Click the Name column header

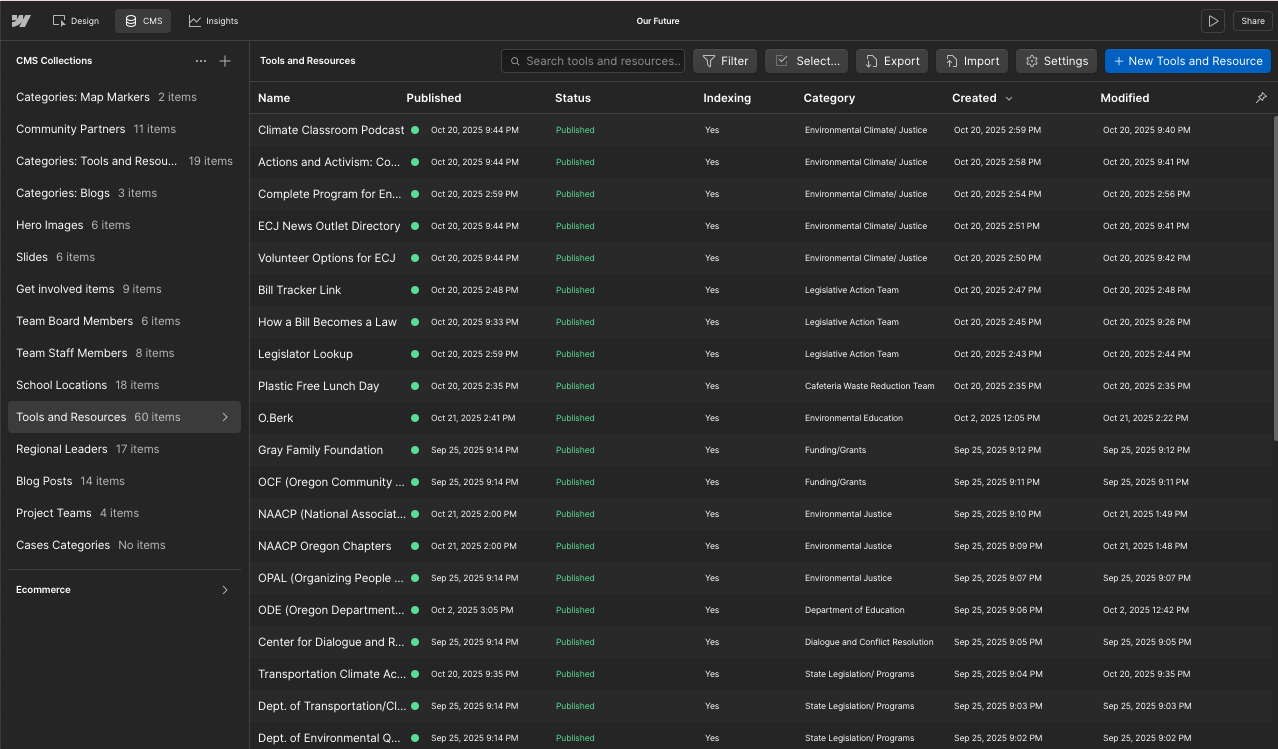[x=274, y=98]
